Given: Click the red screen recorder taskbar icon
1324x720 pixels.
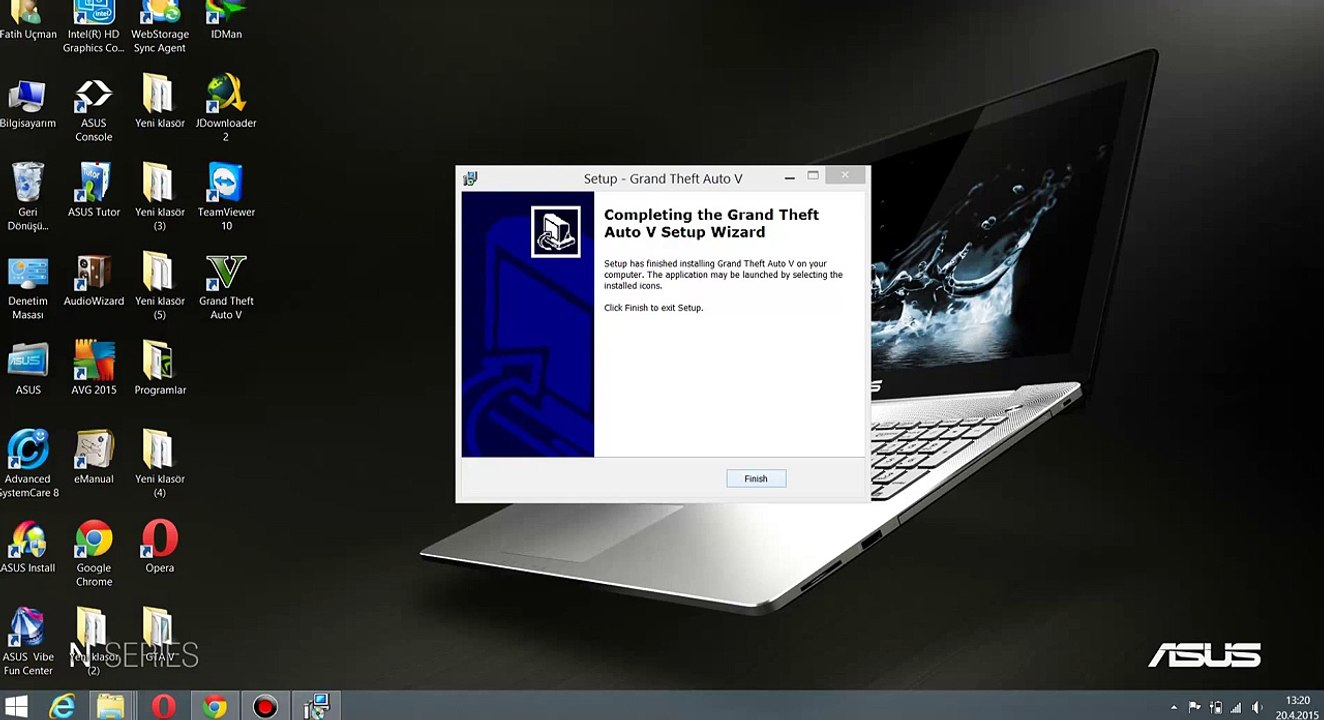Looking at the screenshot, I should pos(265,707).
